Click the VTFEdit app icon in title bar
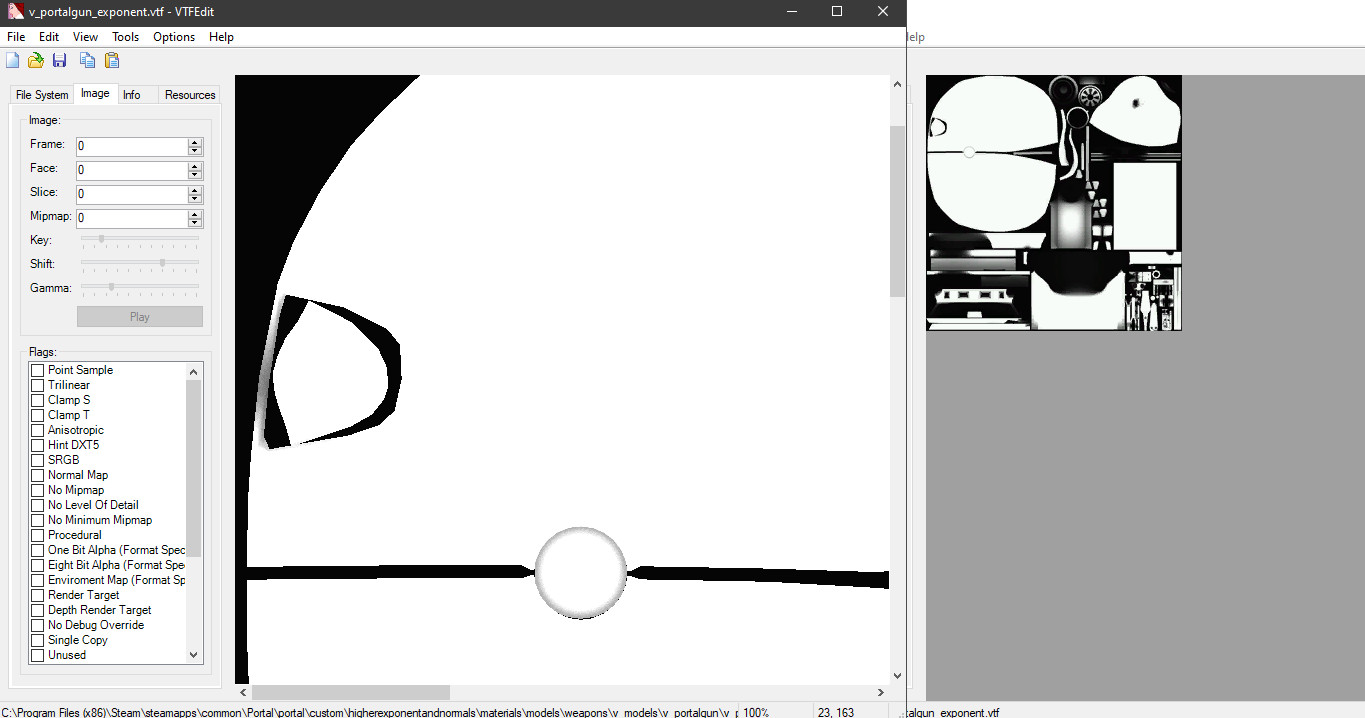This screenshot has height=718, width=1365. (14, 11)
